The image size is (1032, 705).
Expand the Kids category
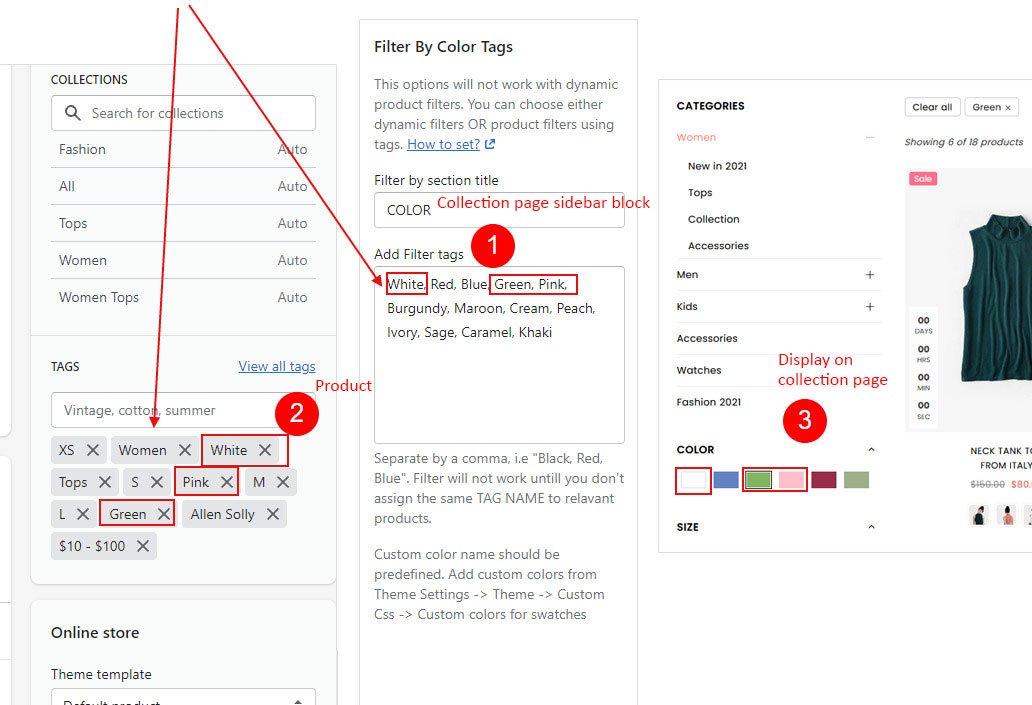pos(870,307)
